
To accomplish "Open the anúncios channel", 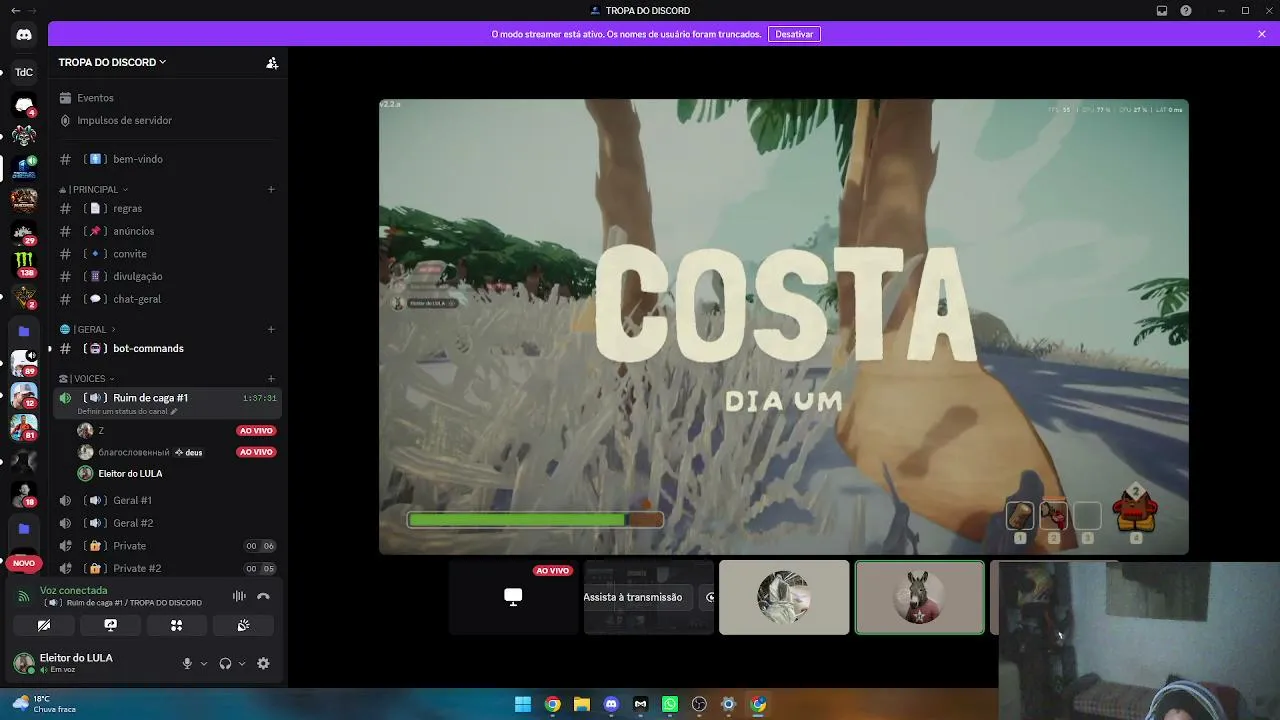I will (167, 231).
